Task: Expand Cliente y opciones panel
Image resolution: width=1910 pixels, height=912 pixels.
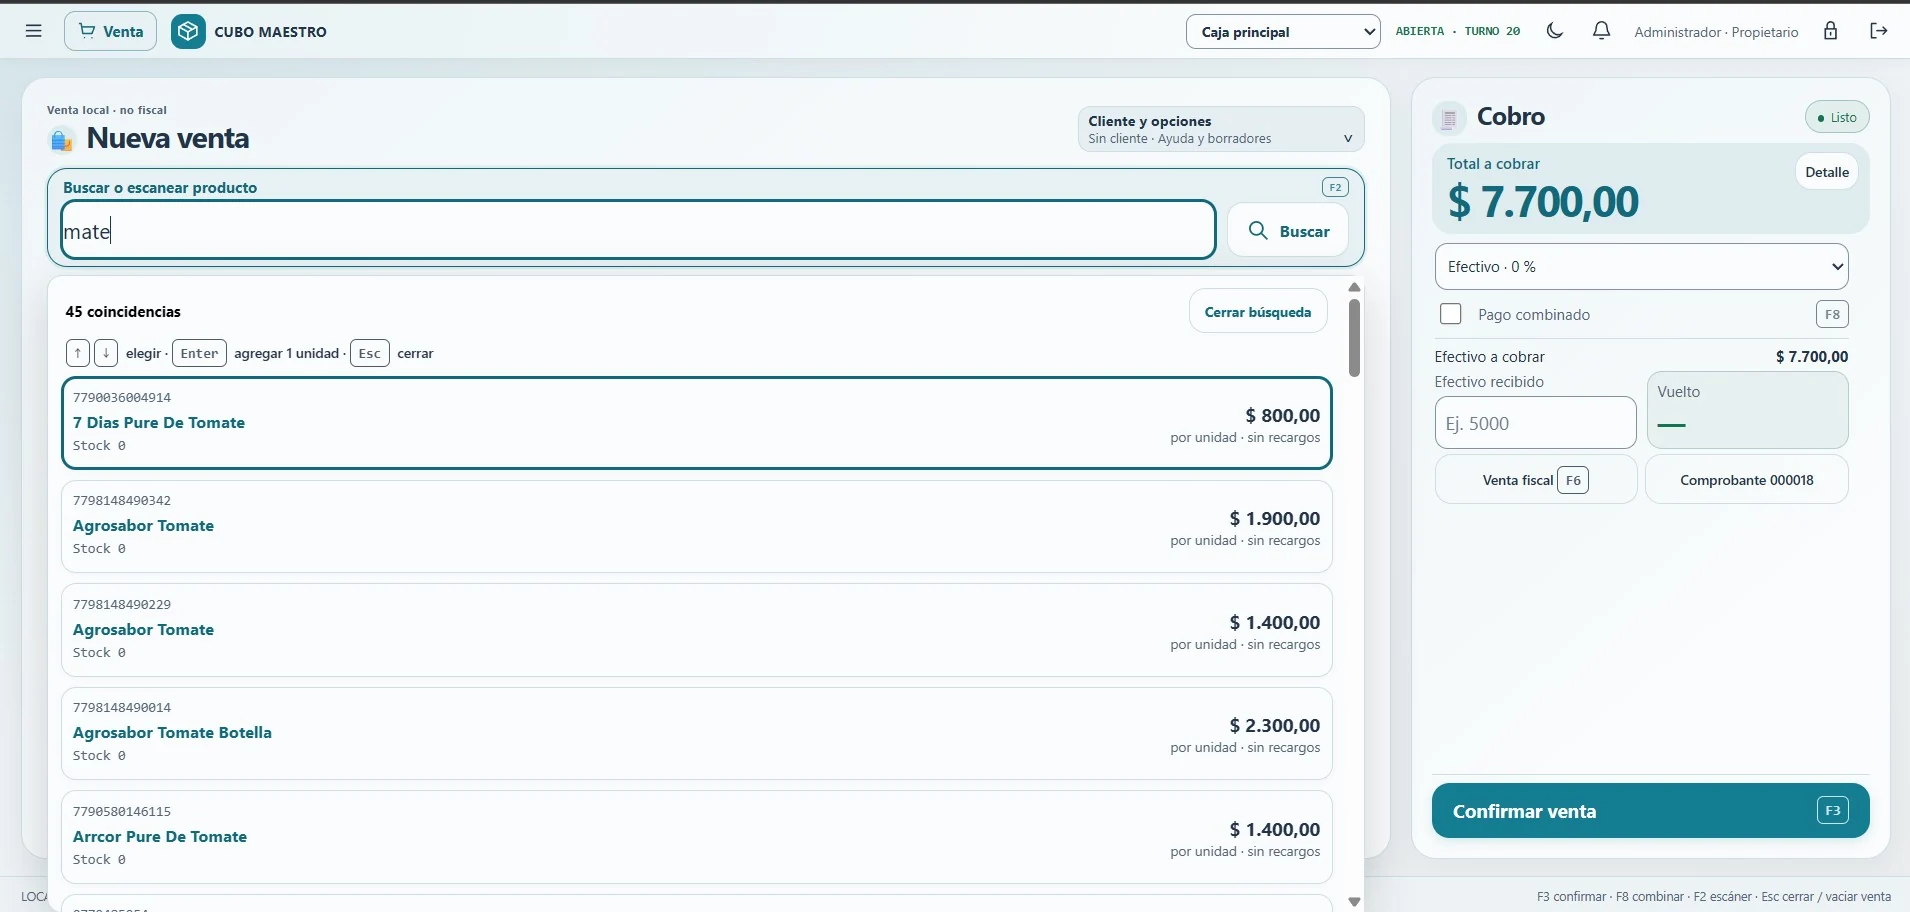Action: pyautogui.click(x=1221, y=129)
